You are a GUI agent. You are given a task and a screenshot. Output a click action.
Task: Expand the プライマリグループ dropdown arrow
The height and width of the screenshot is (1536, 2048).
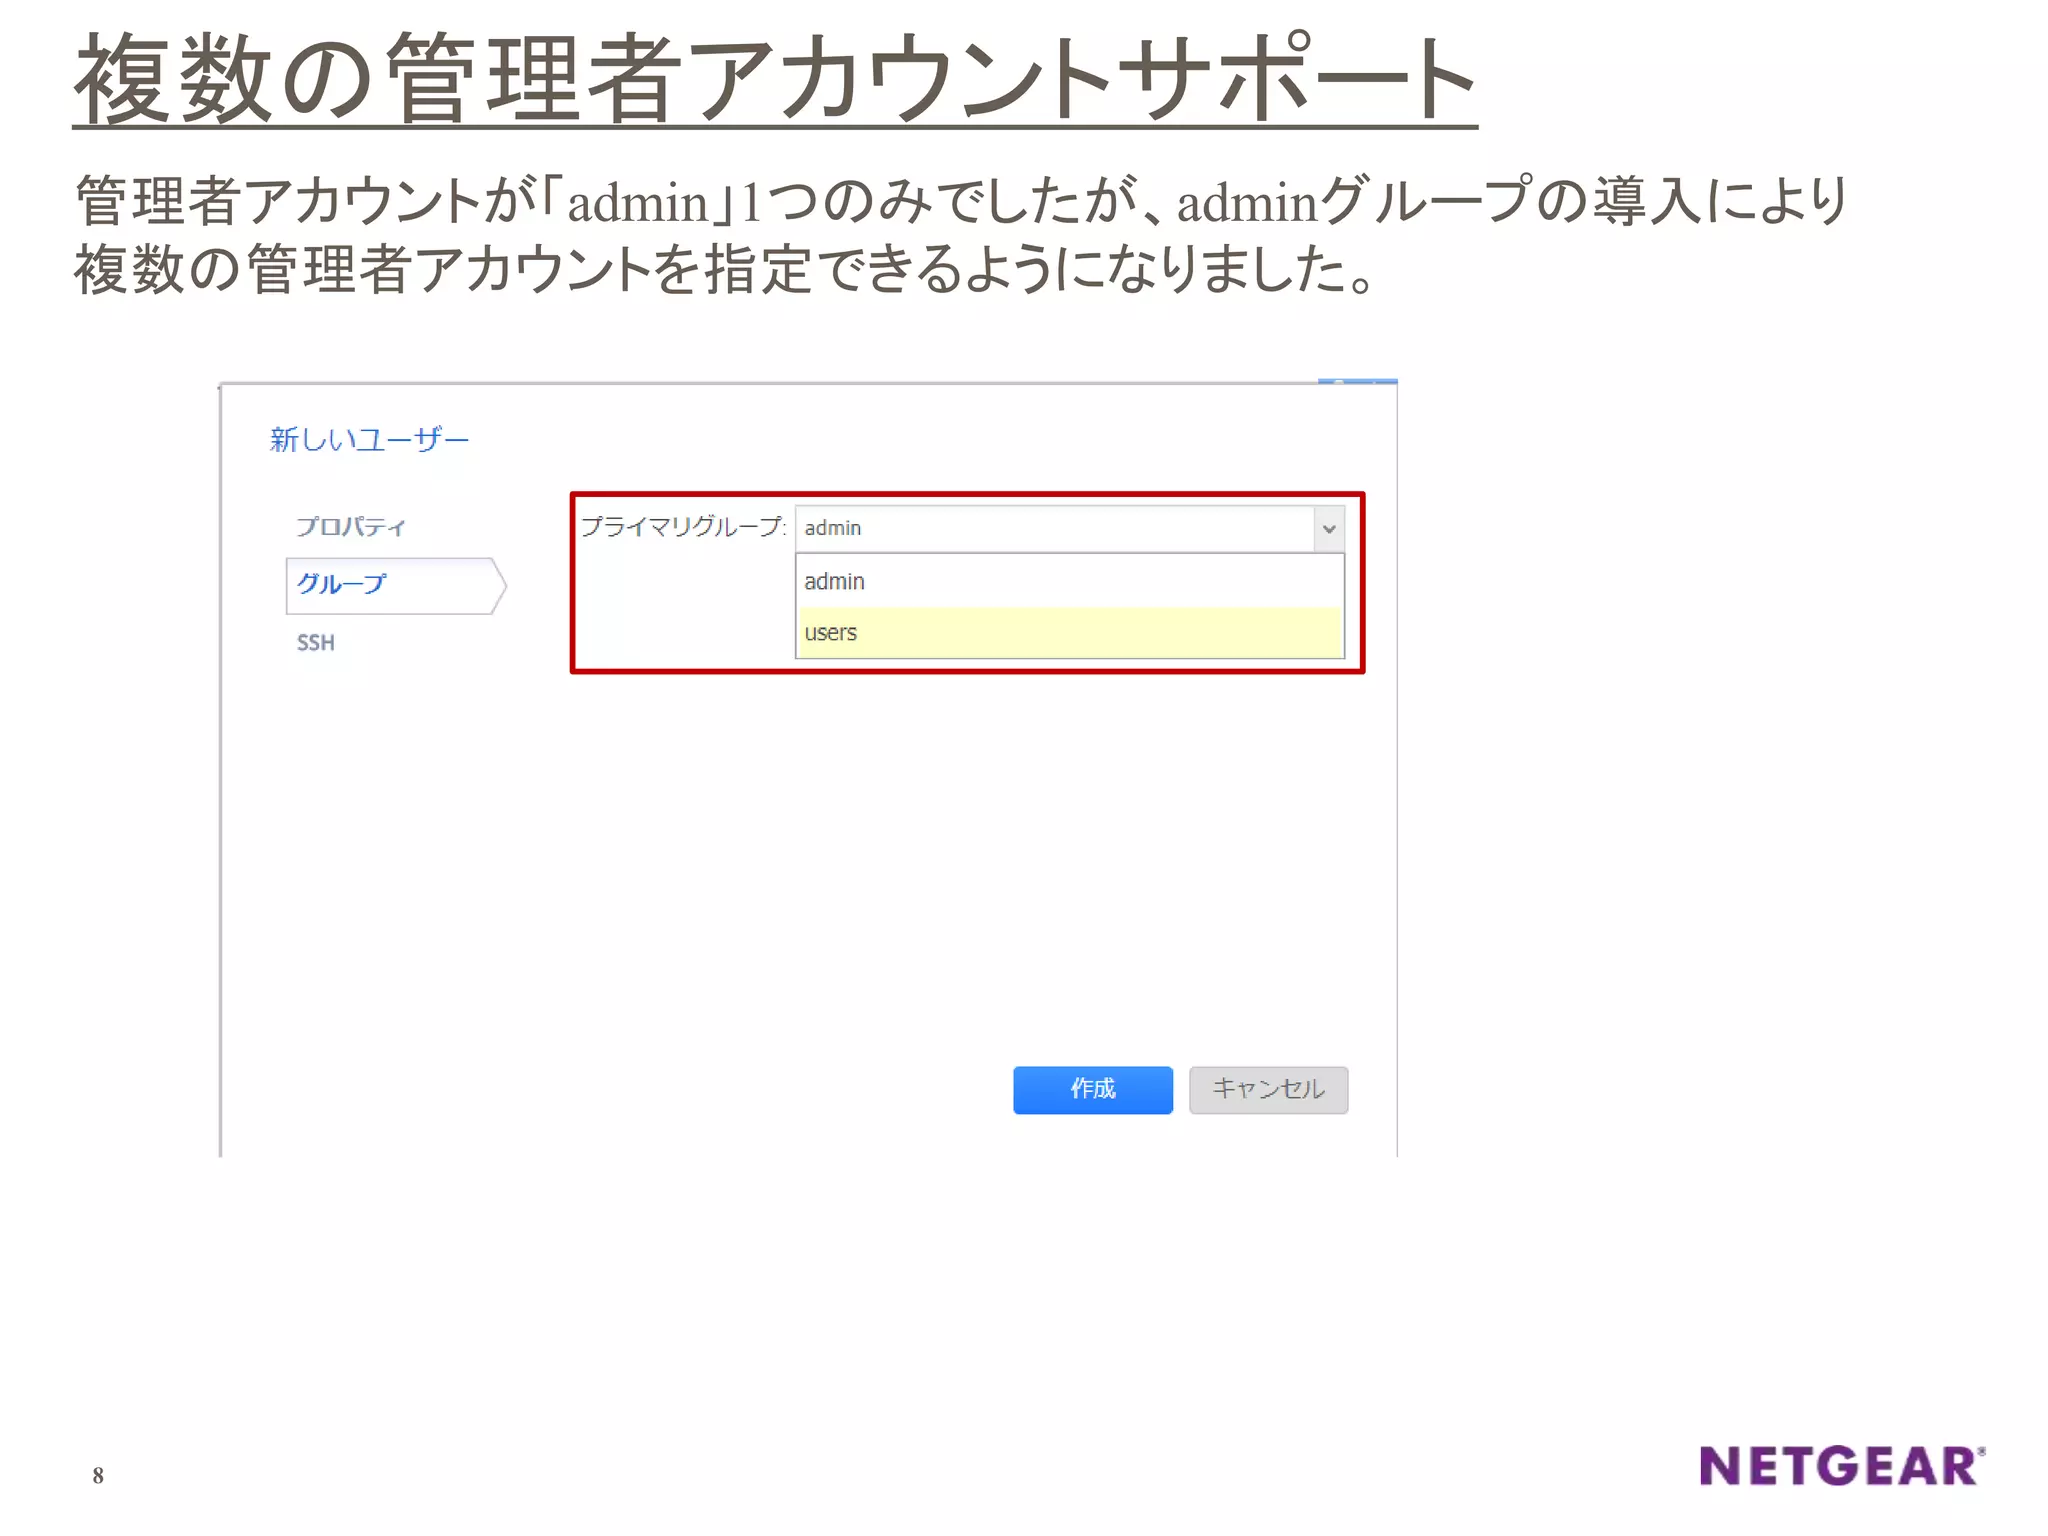1329,528
